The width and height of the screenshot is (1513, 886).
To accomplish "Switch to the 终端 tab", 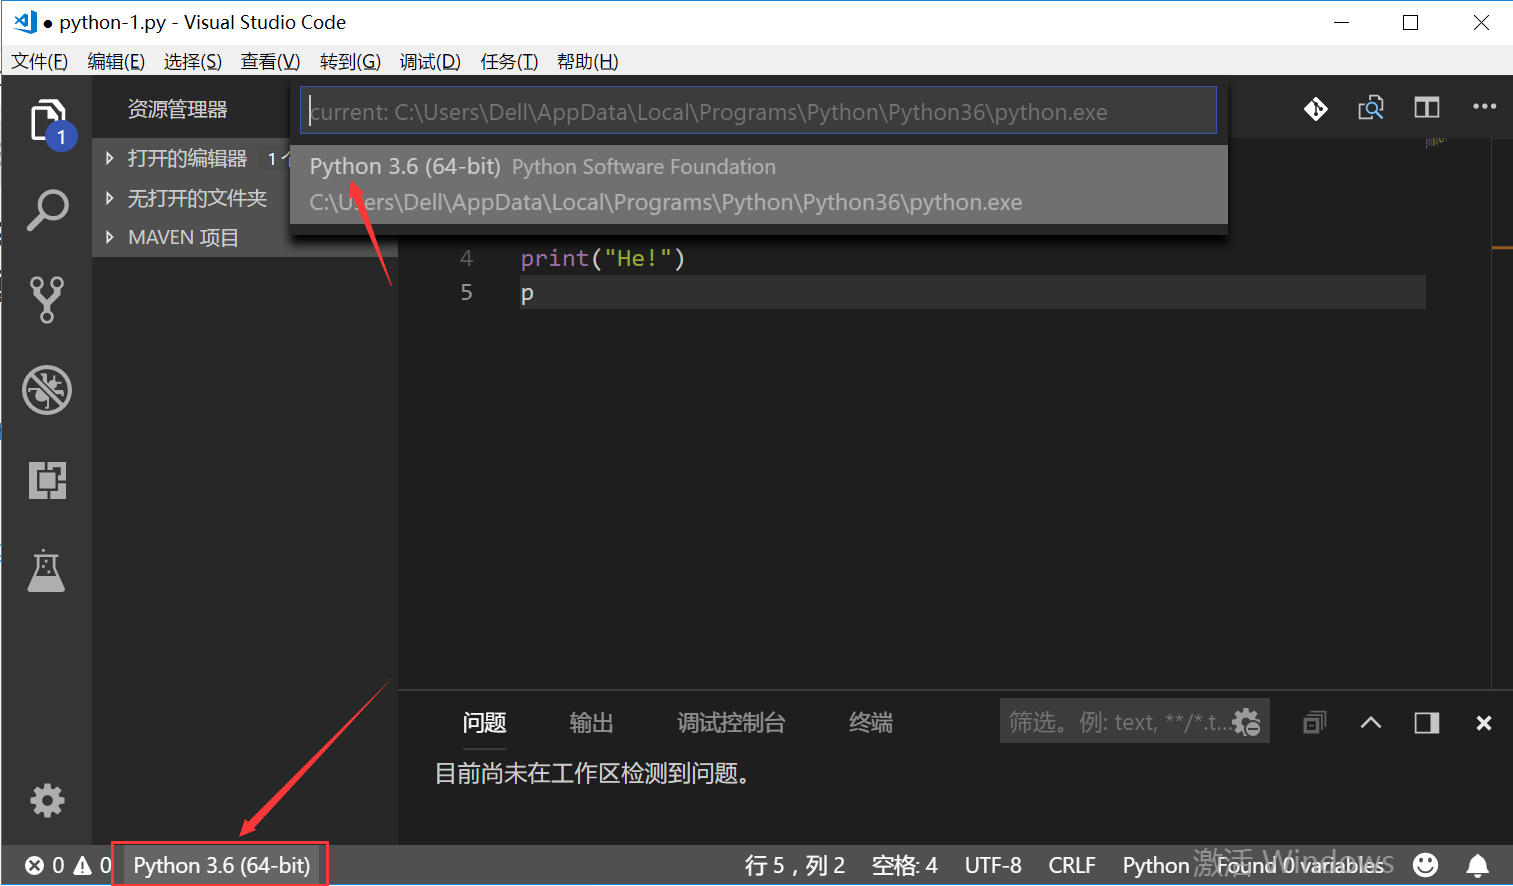I will [869, 722].
